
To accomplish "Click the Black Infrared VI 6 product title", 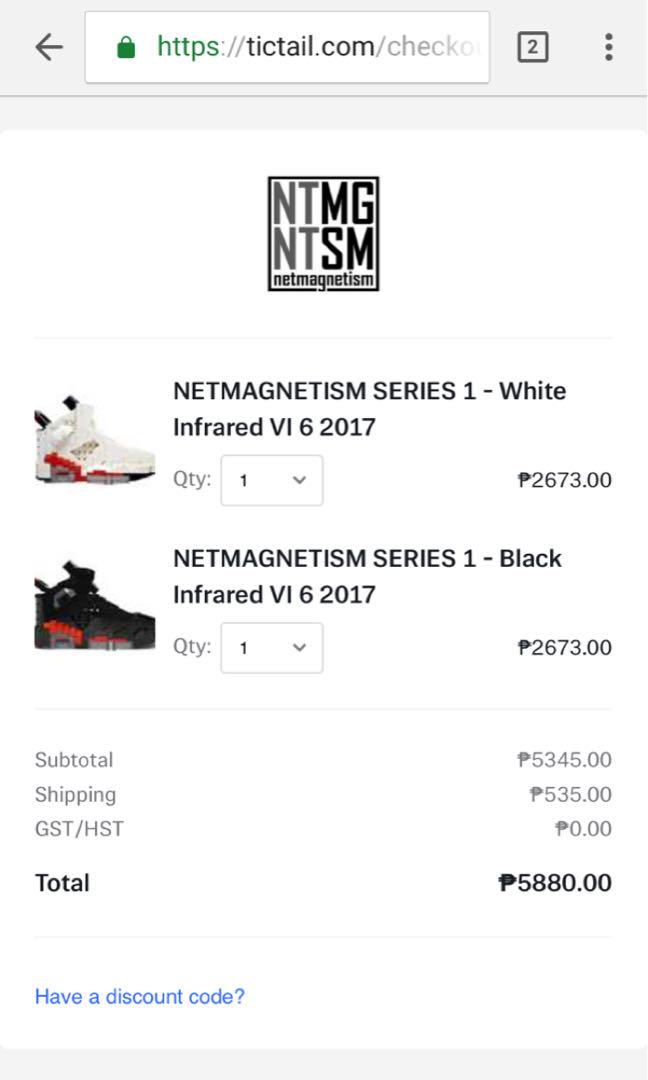I will click(x=367, y=576).
